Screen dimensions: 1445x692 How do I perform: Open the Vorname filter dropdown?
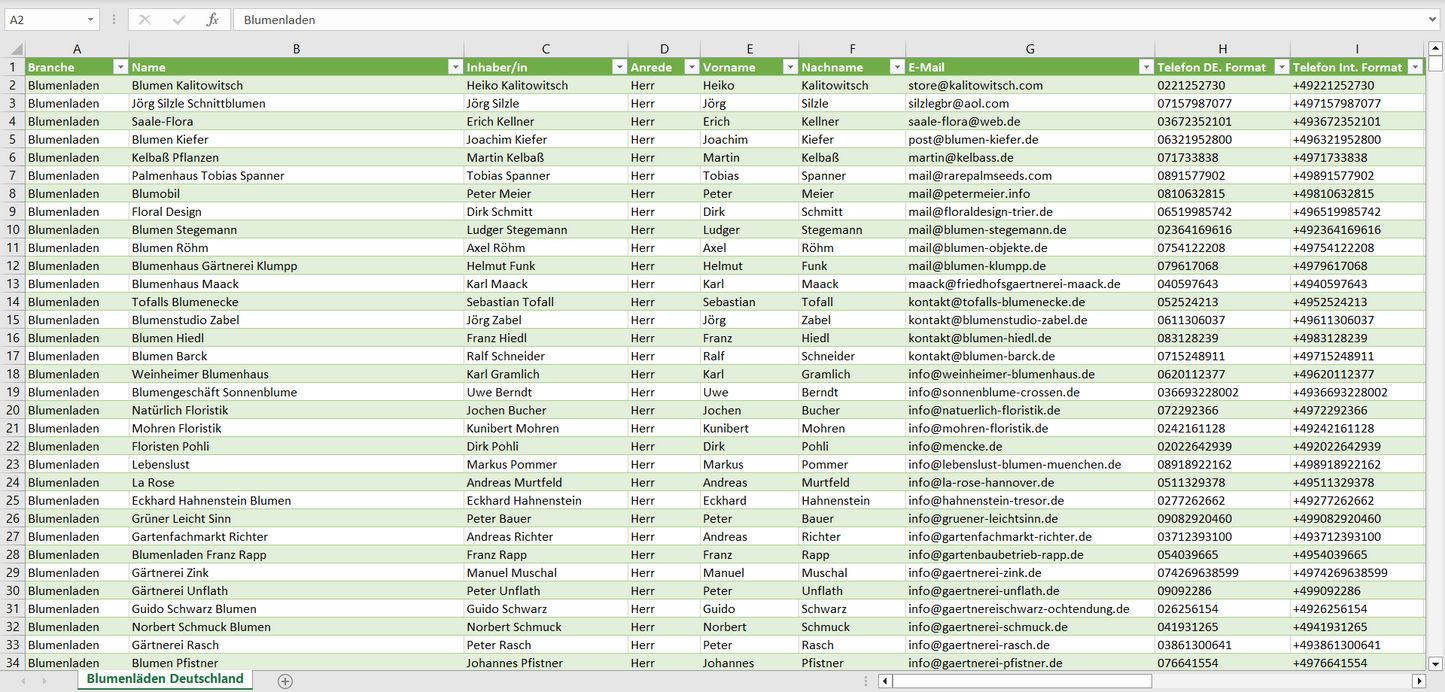click(788, 67)
